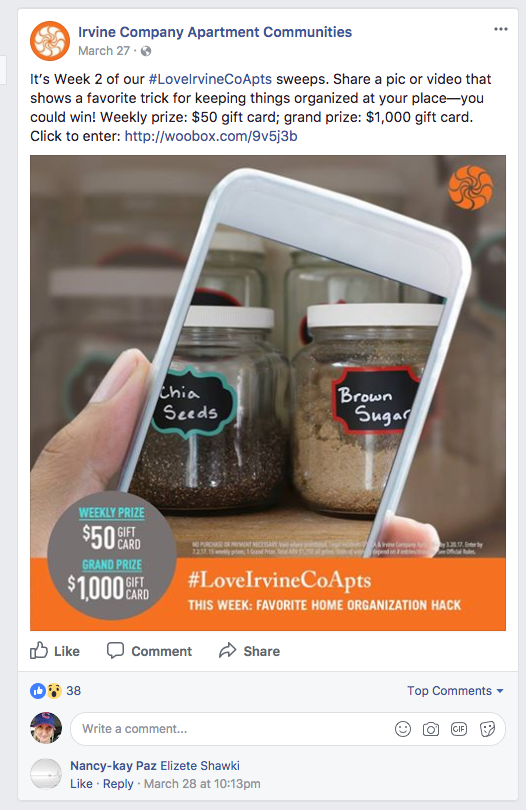Click the blue like reaction icon
Screen dimensions: 526x810
click(x=38, y=691)
